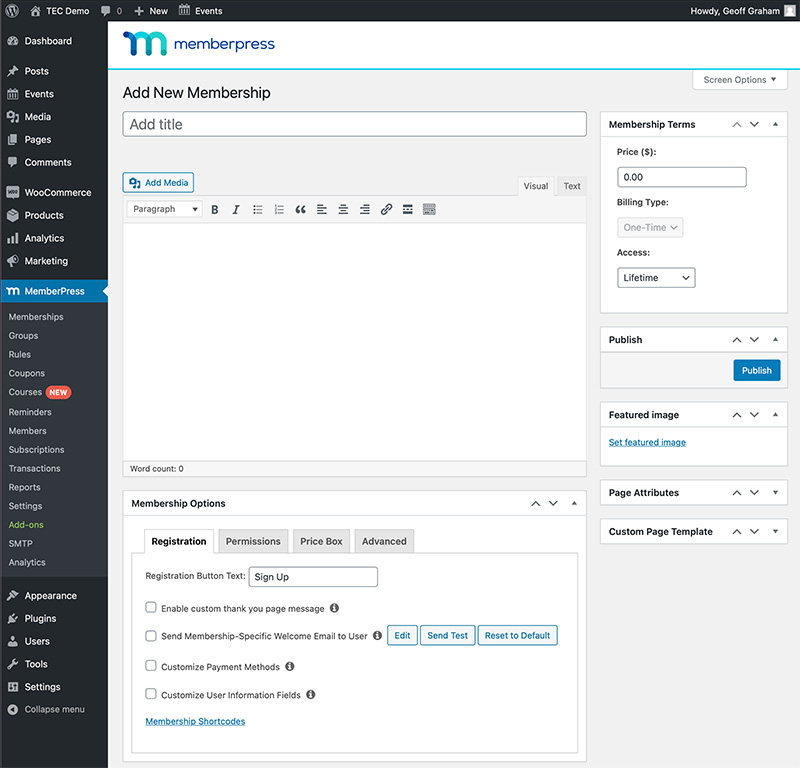The image size is (800, 768).
Task: Apply blockquote formatting
Action: 301,209
